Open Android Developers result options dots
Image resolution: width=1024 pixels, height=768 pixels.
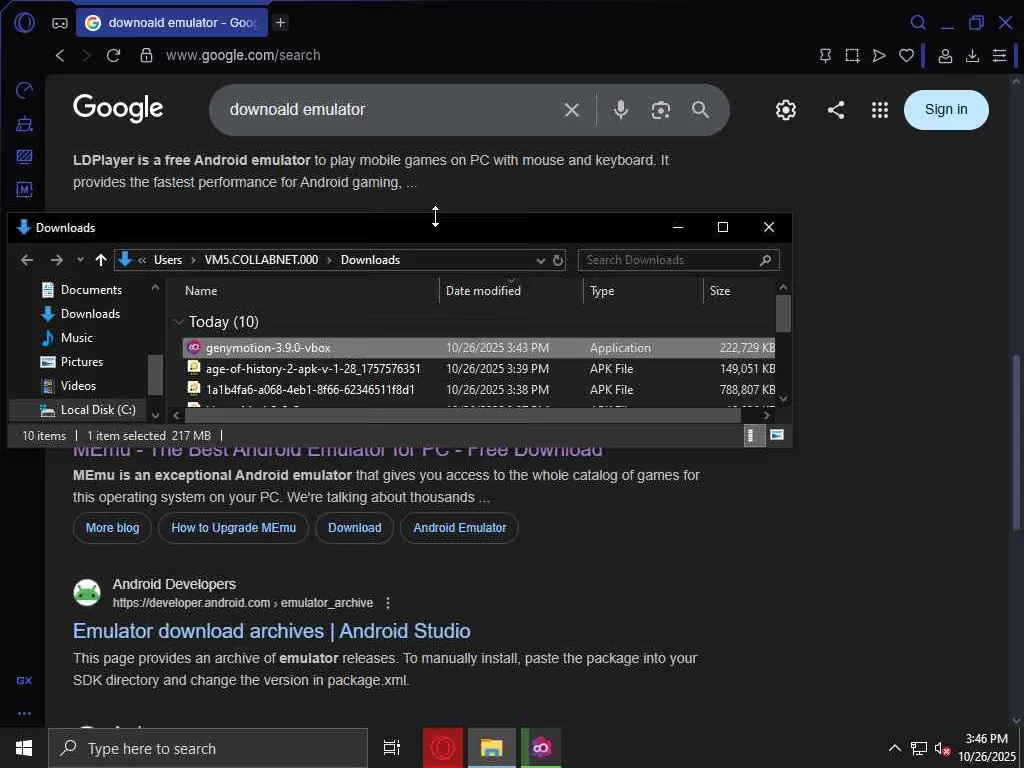[x=388, y=603]
